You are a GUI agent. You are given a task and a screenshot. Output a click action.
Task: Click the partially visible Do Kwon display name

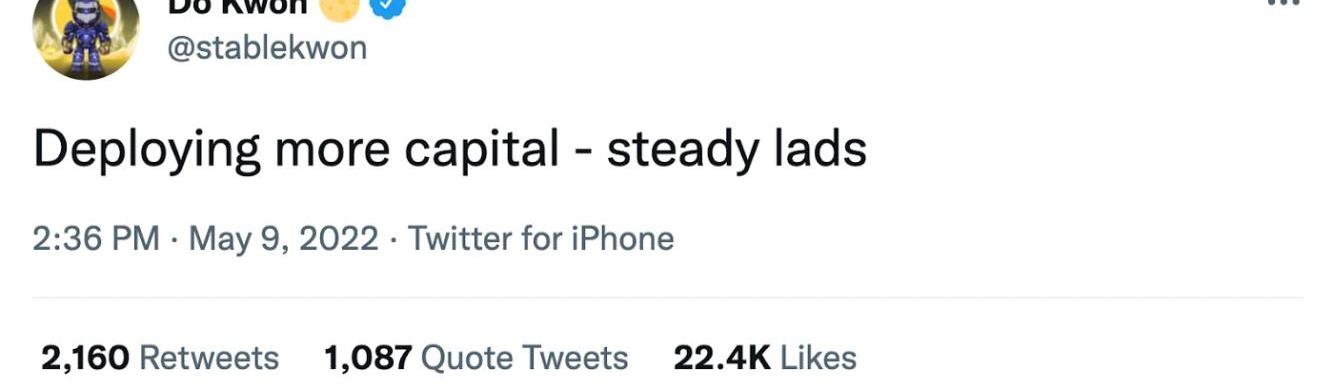pyautogui.click(x=236, y=6)
